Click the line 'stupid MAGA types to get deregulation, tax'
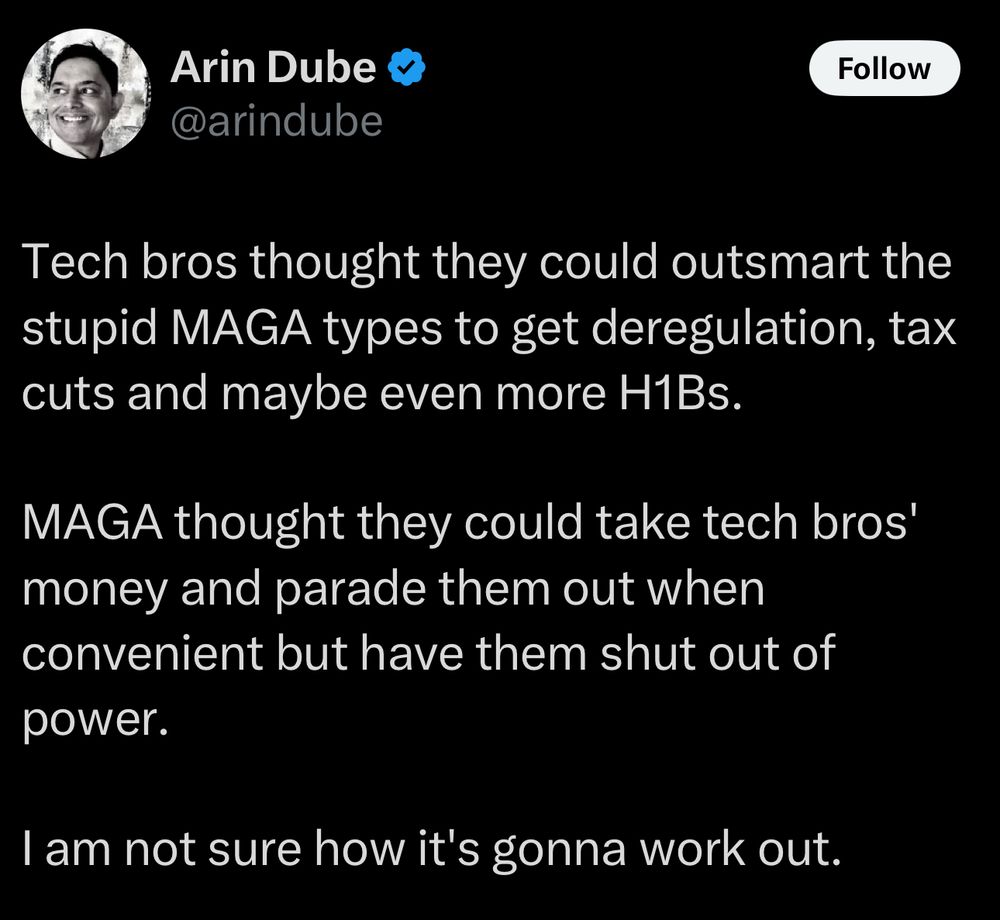 click(x=489, y=329)
